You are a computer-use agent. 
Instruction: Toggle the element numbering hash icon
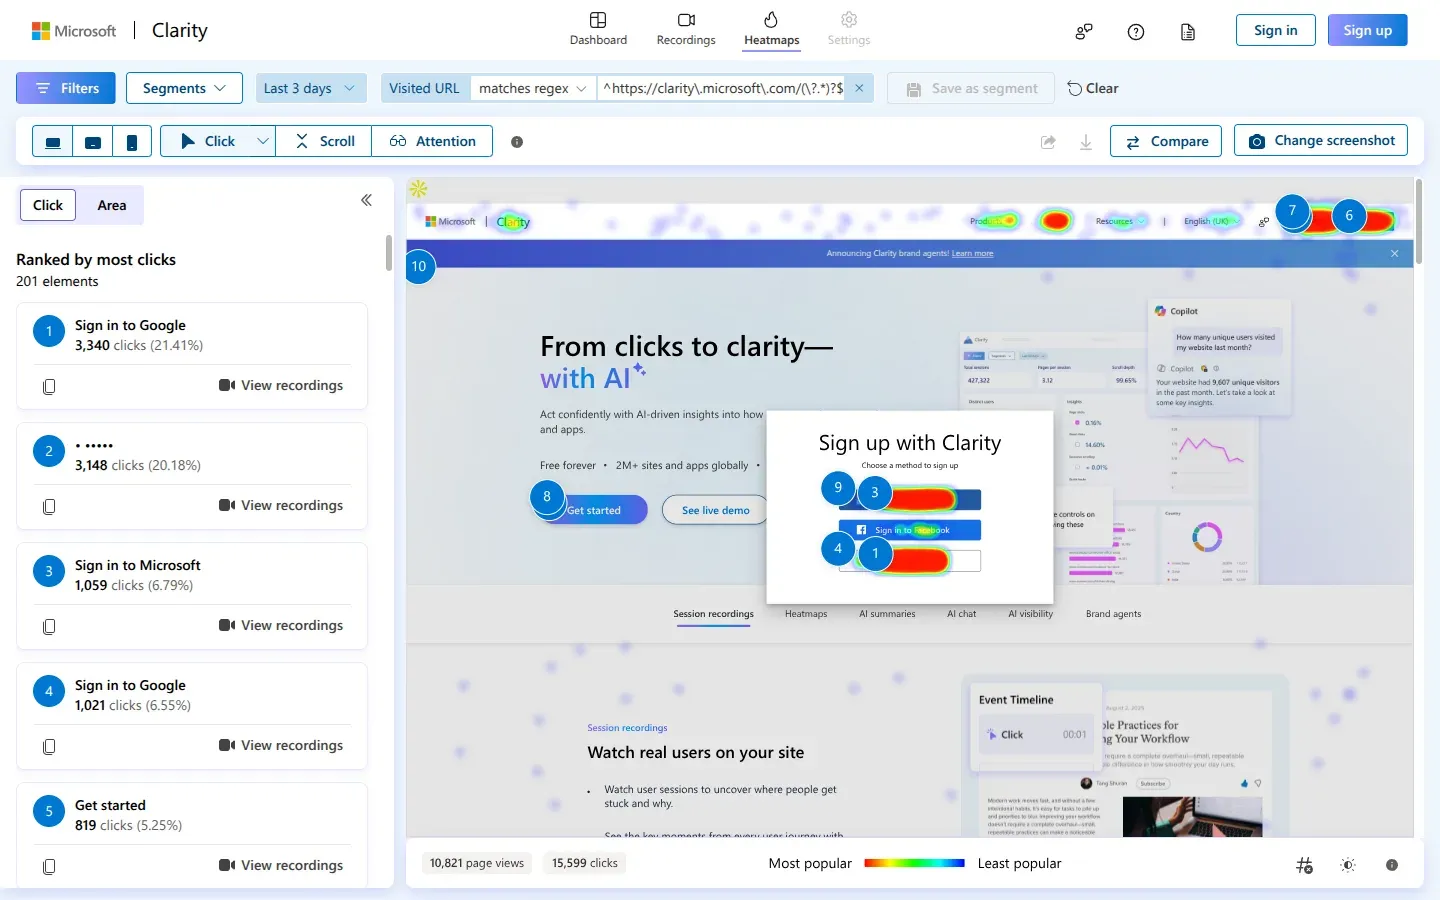1304,865
